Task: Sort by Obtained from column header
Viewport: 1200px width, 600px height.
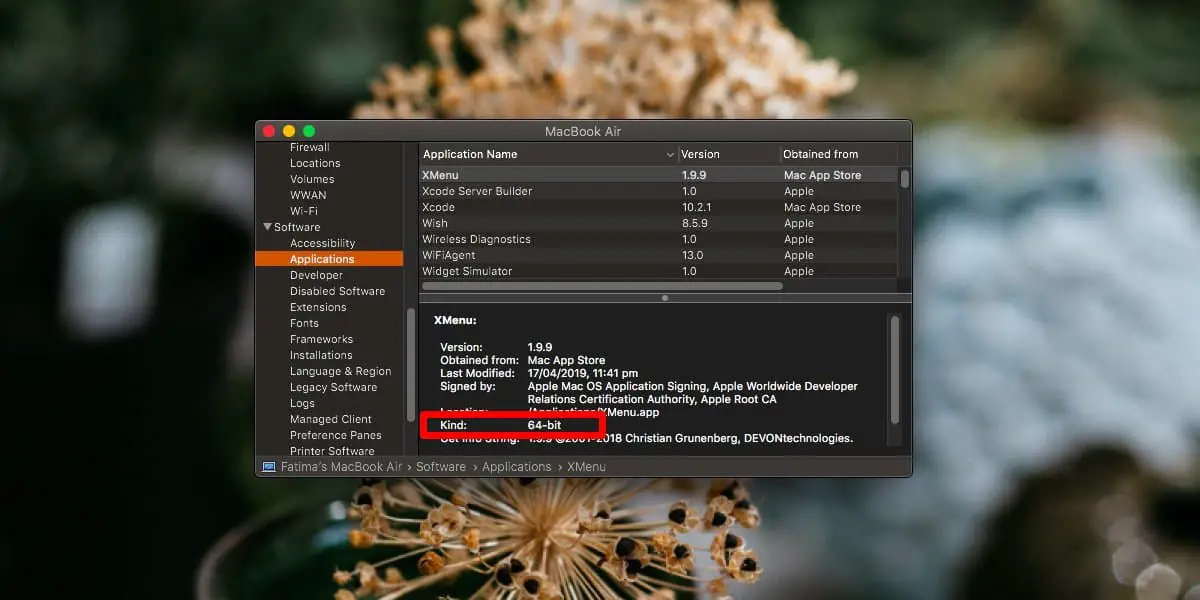Action: (838, 154)
